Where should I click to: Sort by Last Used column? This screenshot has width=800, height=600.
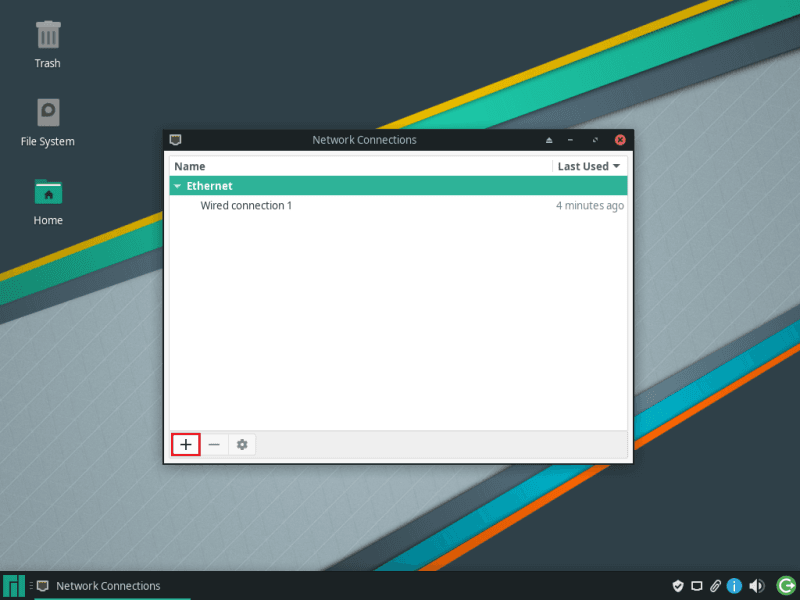tap(589, 166)
